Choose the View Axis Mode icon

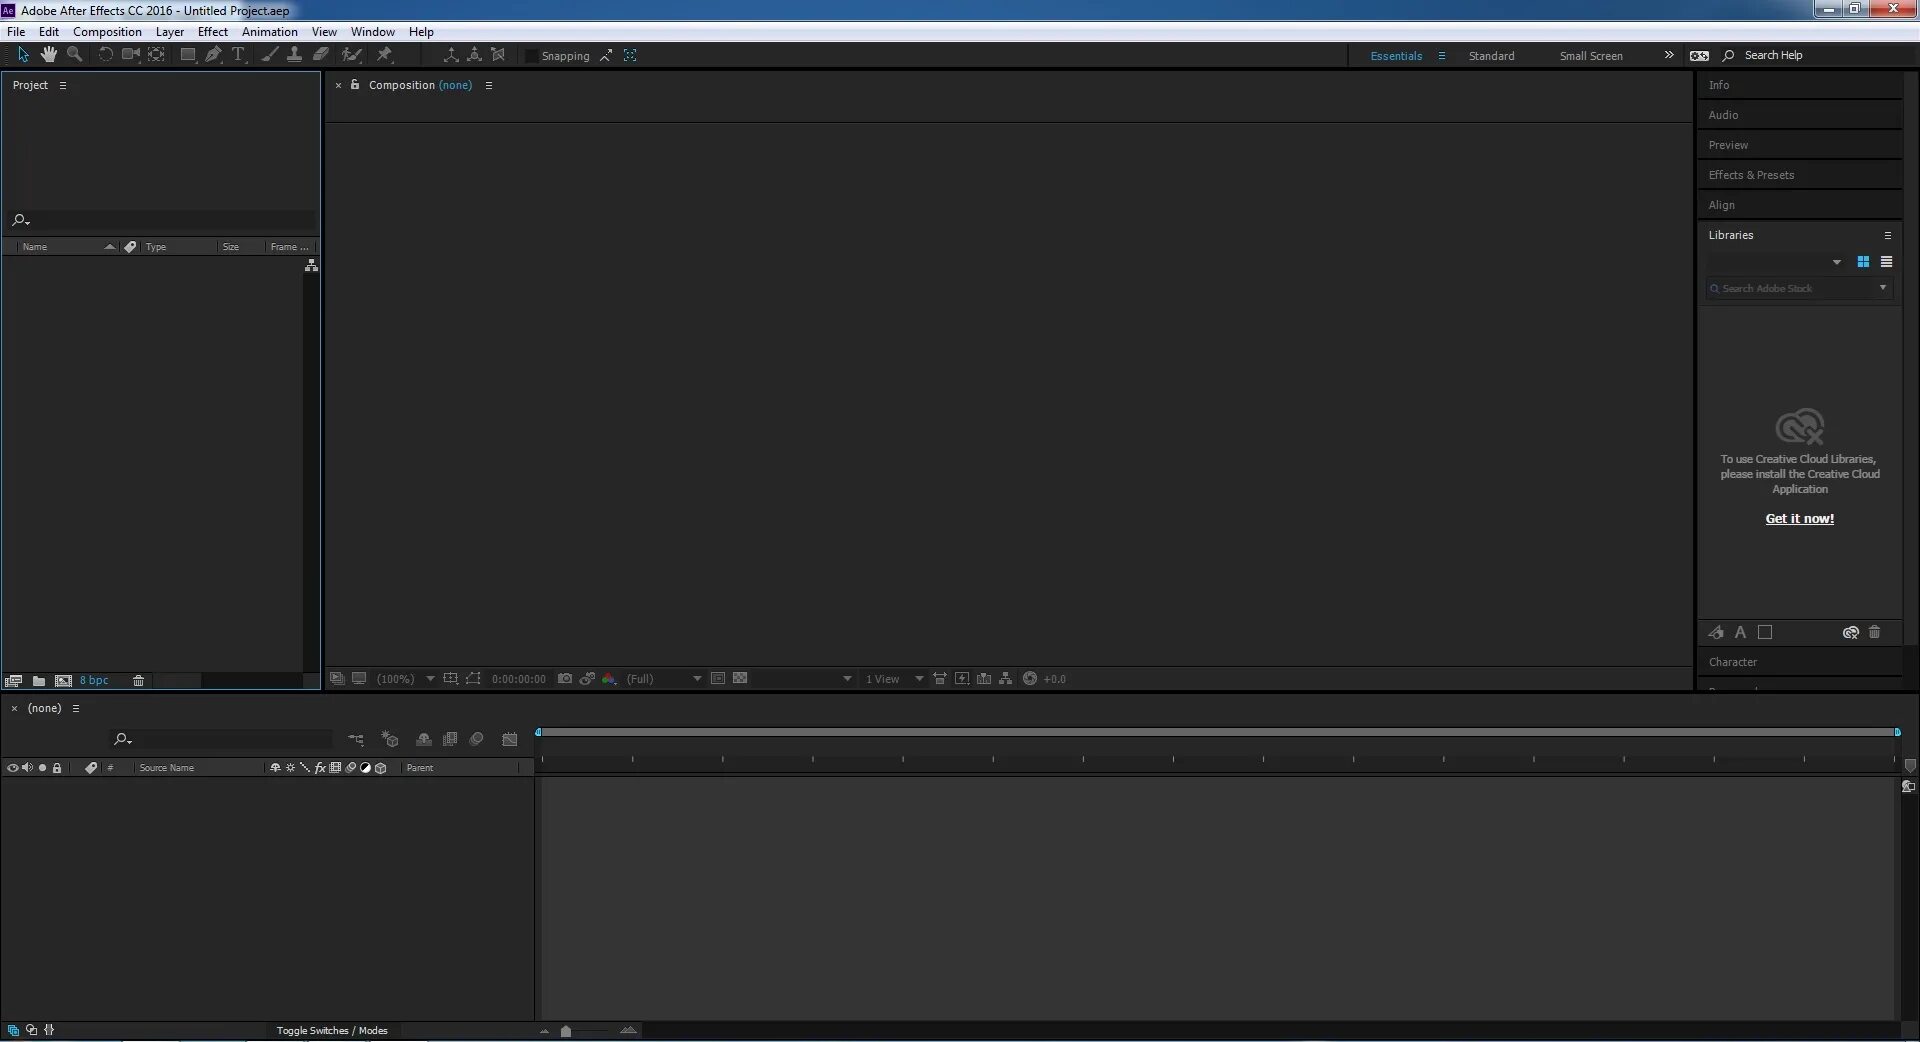[498, 55]
